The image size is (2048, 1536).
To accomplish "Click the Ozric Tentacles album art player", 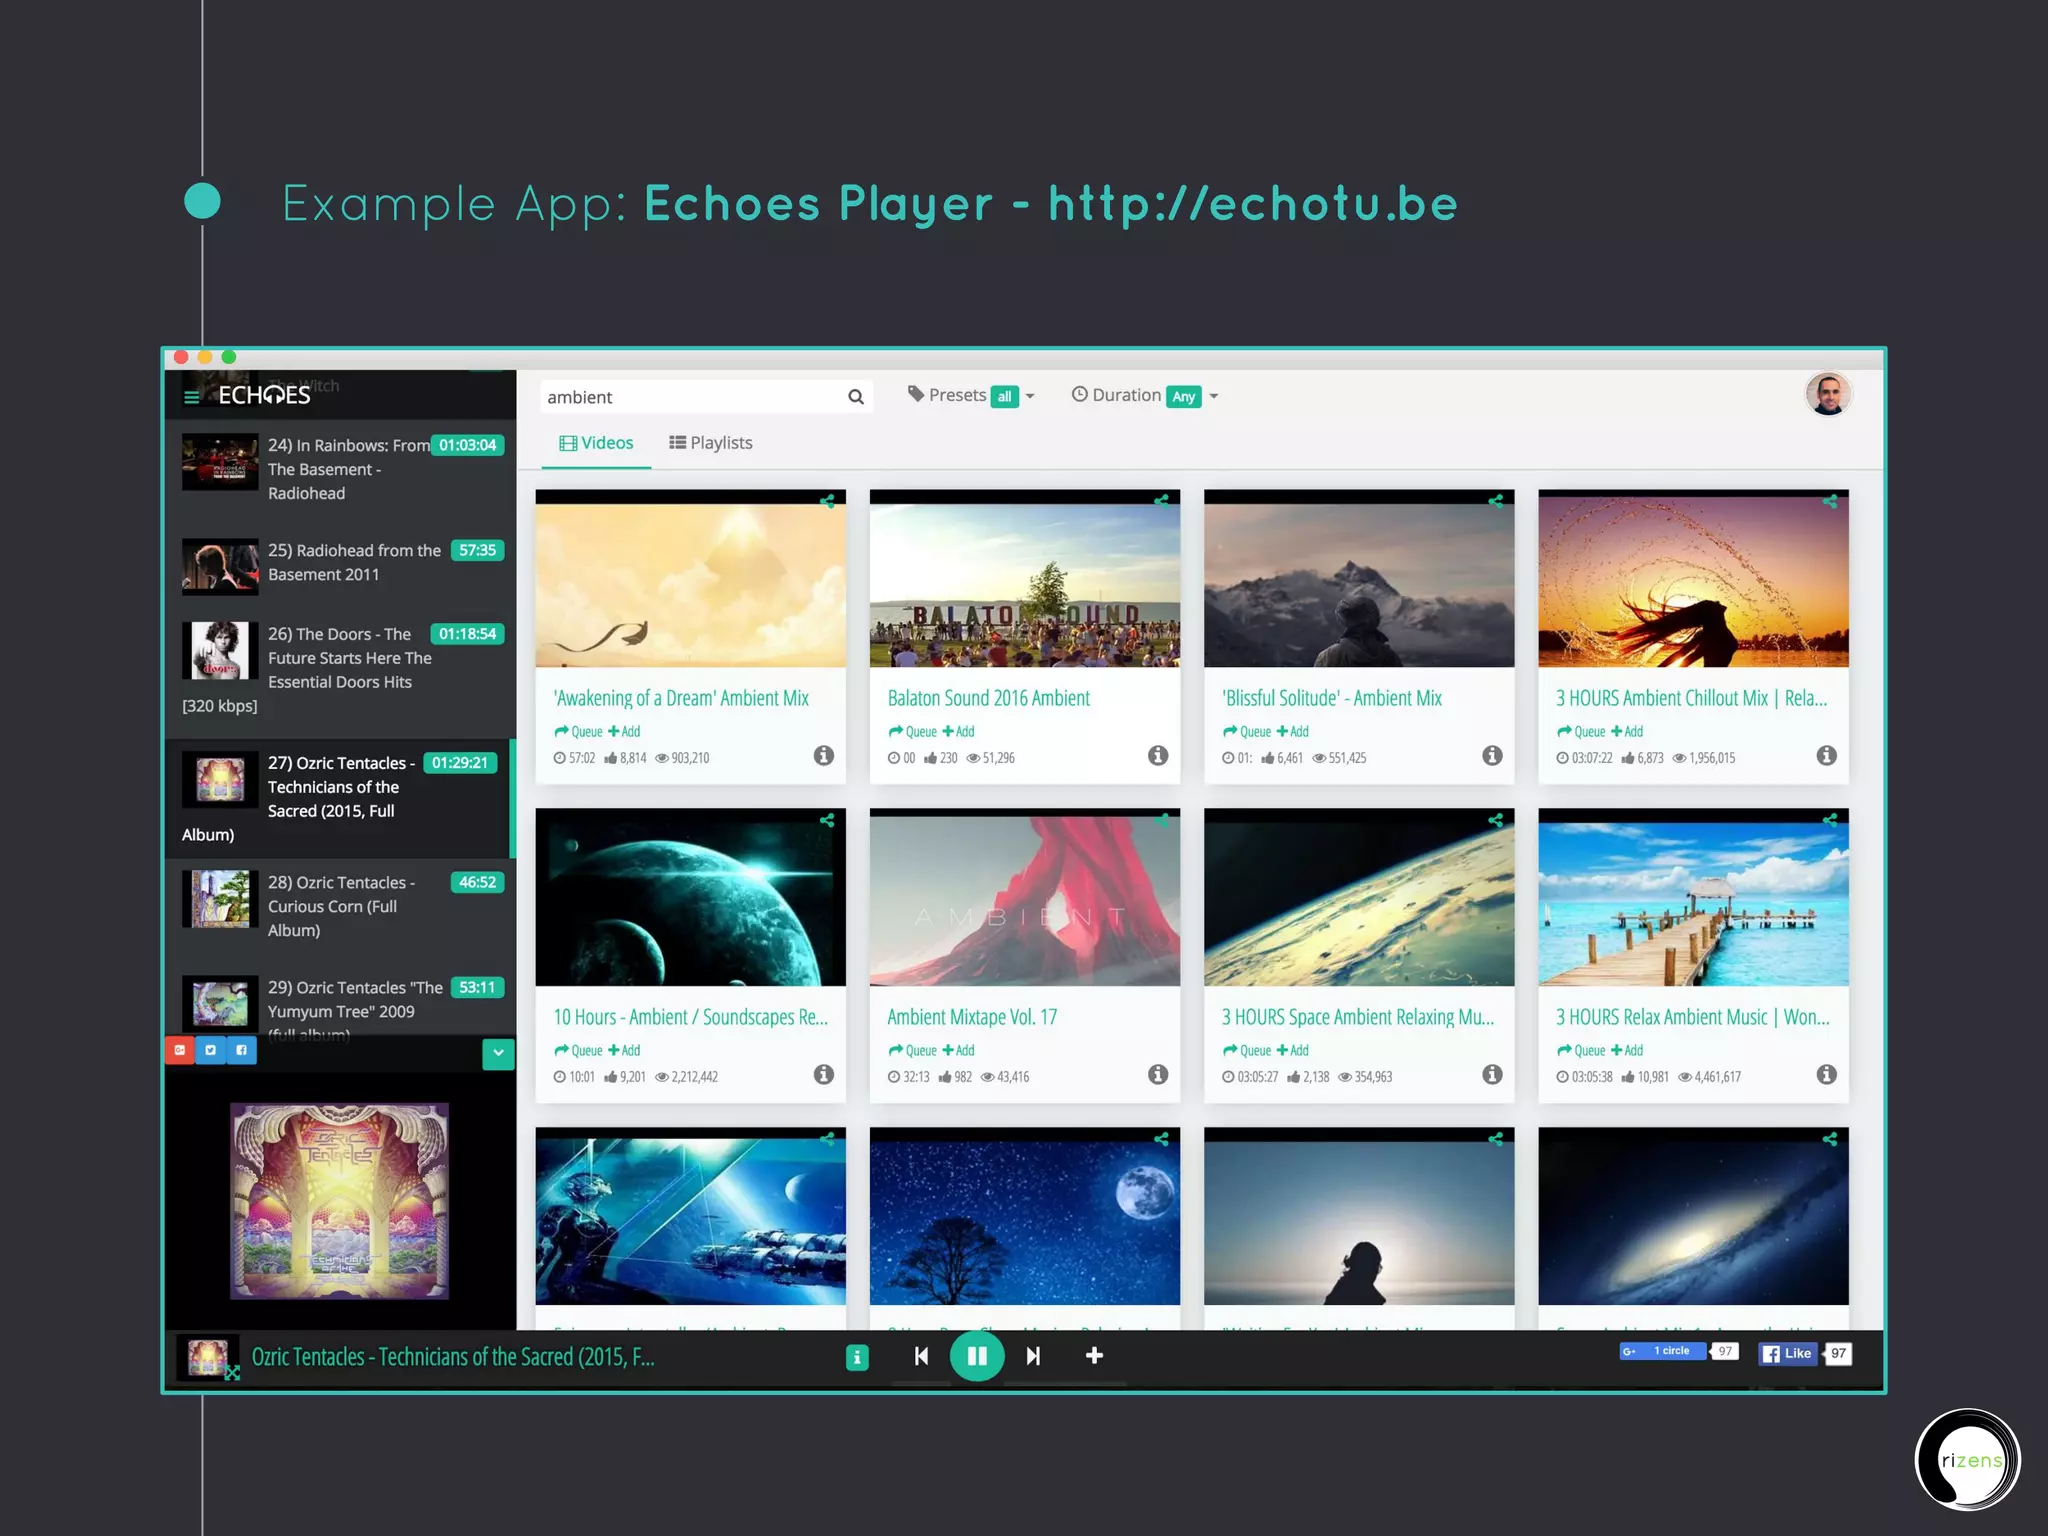I will coord(339,1201).
